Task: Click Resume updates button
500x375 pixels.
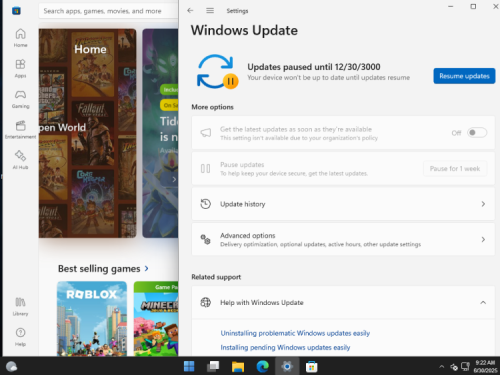Action: pyautogui.click(x=464, y=76)
